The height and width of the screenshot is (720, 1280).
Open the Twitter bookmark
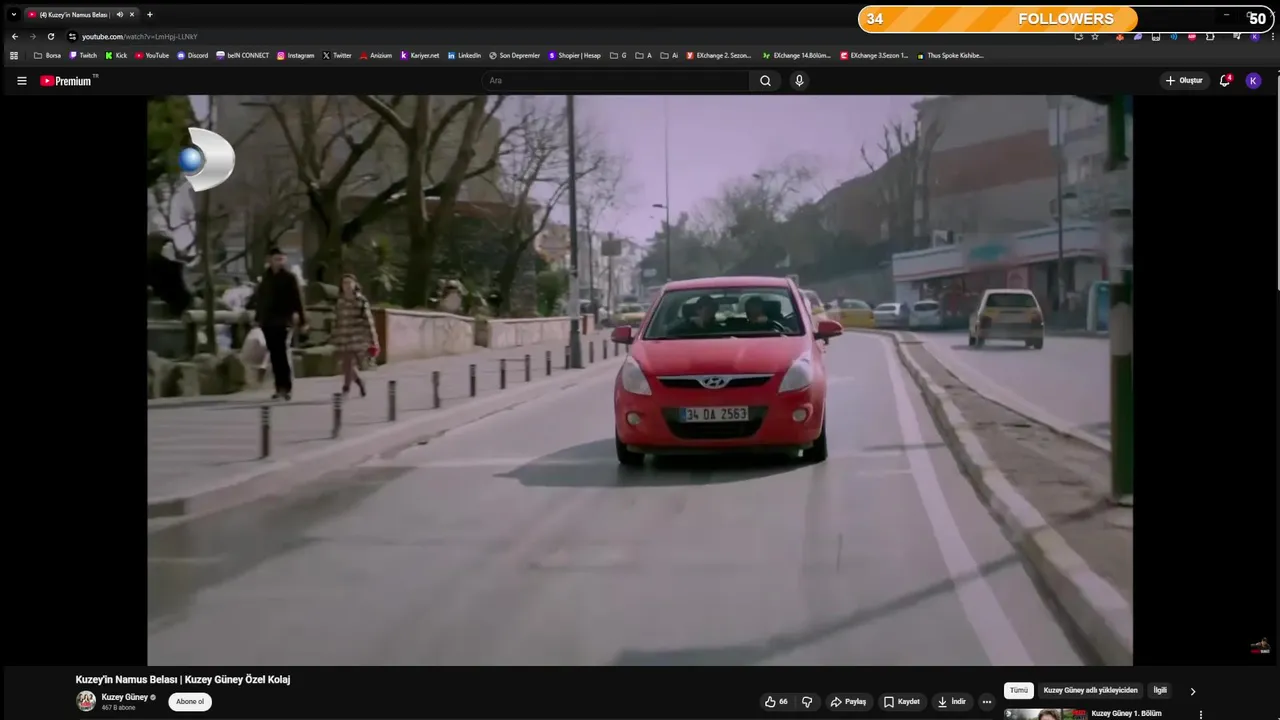pyautogui.click(x=337, y=56)
